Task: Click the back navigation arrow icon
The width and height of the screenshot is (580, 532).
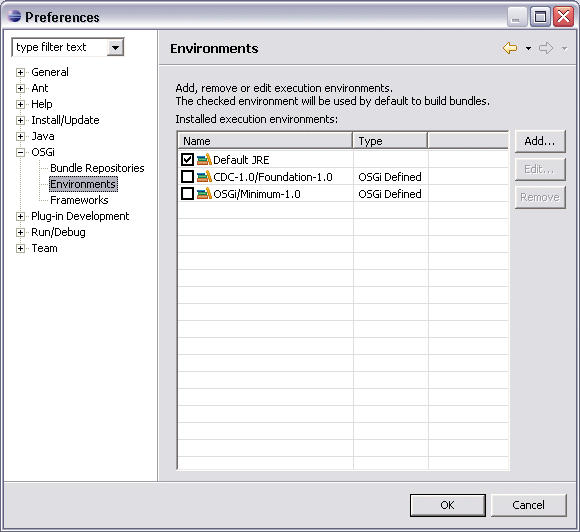Action: click(x=510, y=48)
